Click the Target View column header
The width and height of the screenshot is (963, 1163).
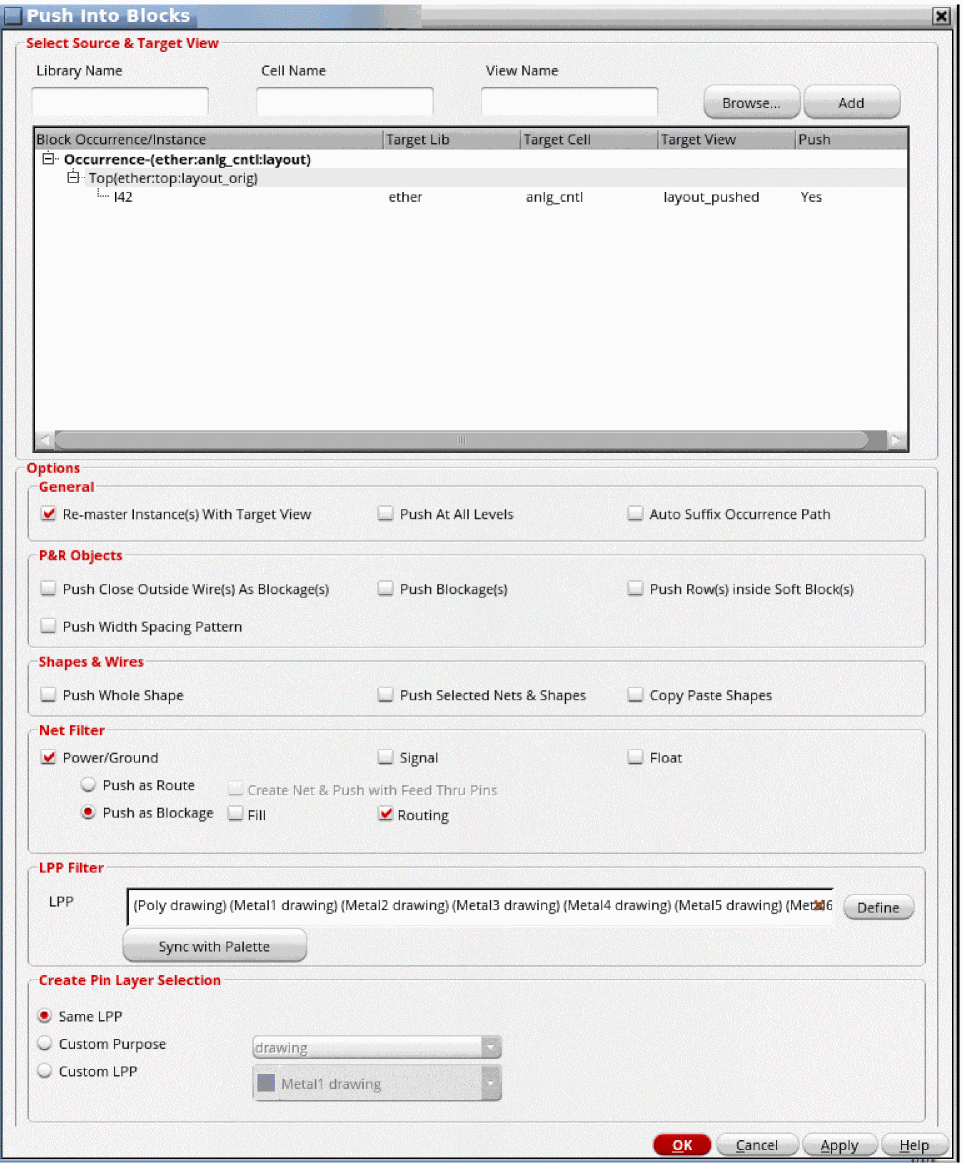tap(726, 139)
